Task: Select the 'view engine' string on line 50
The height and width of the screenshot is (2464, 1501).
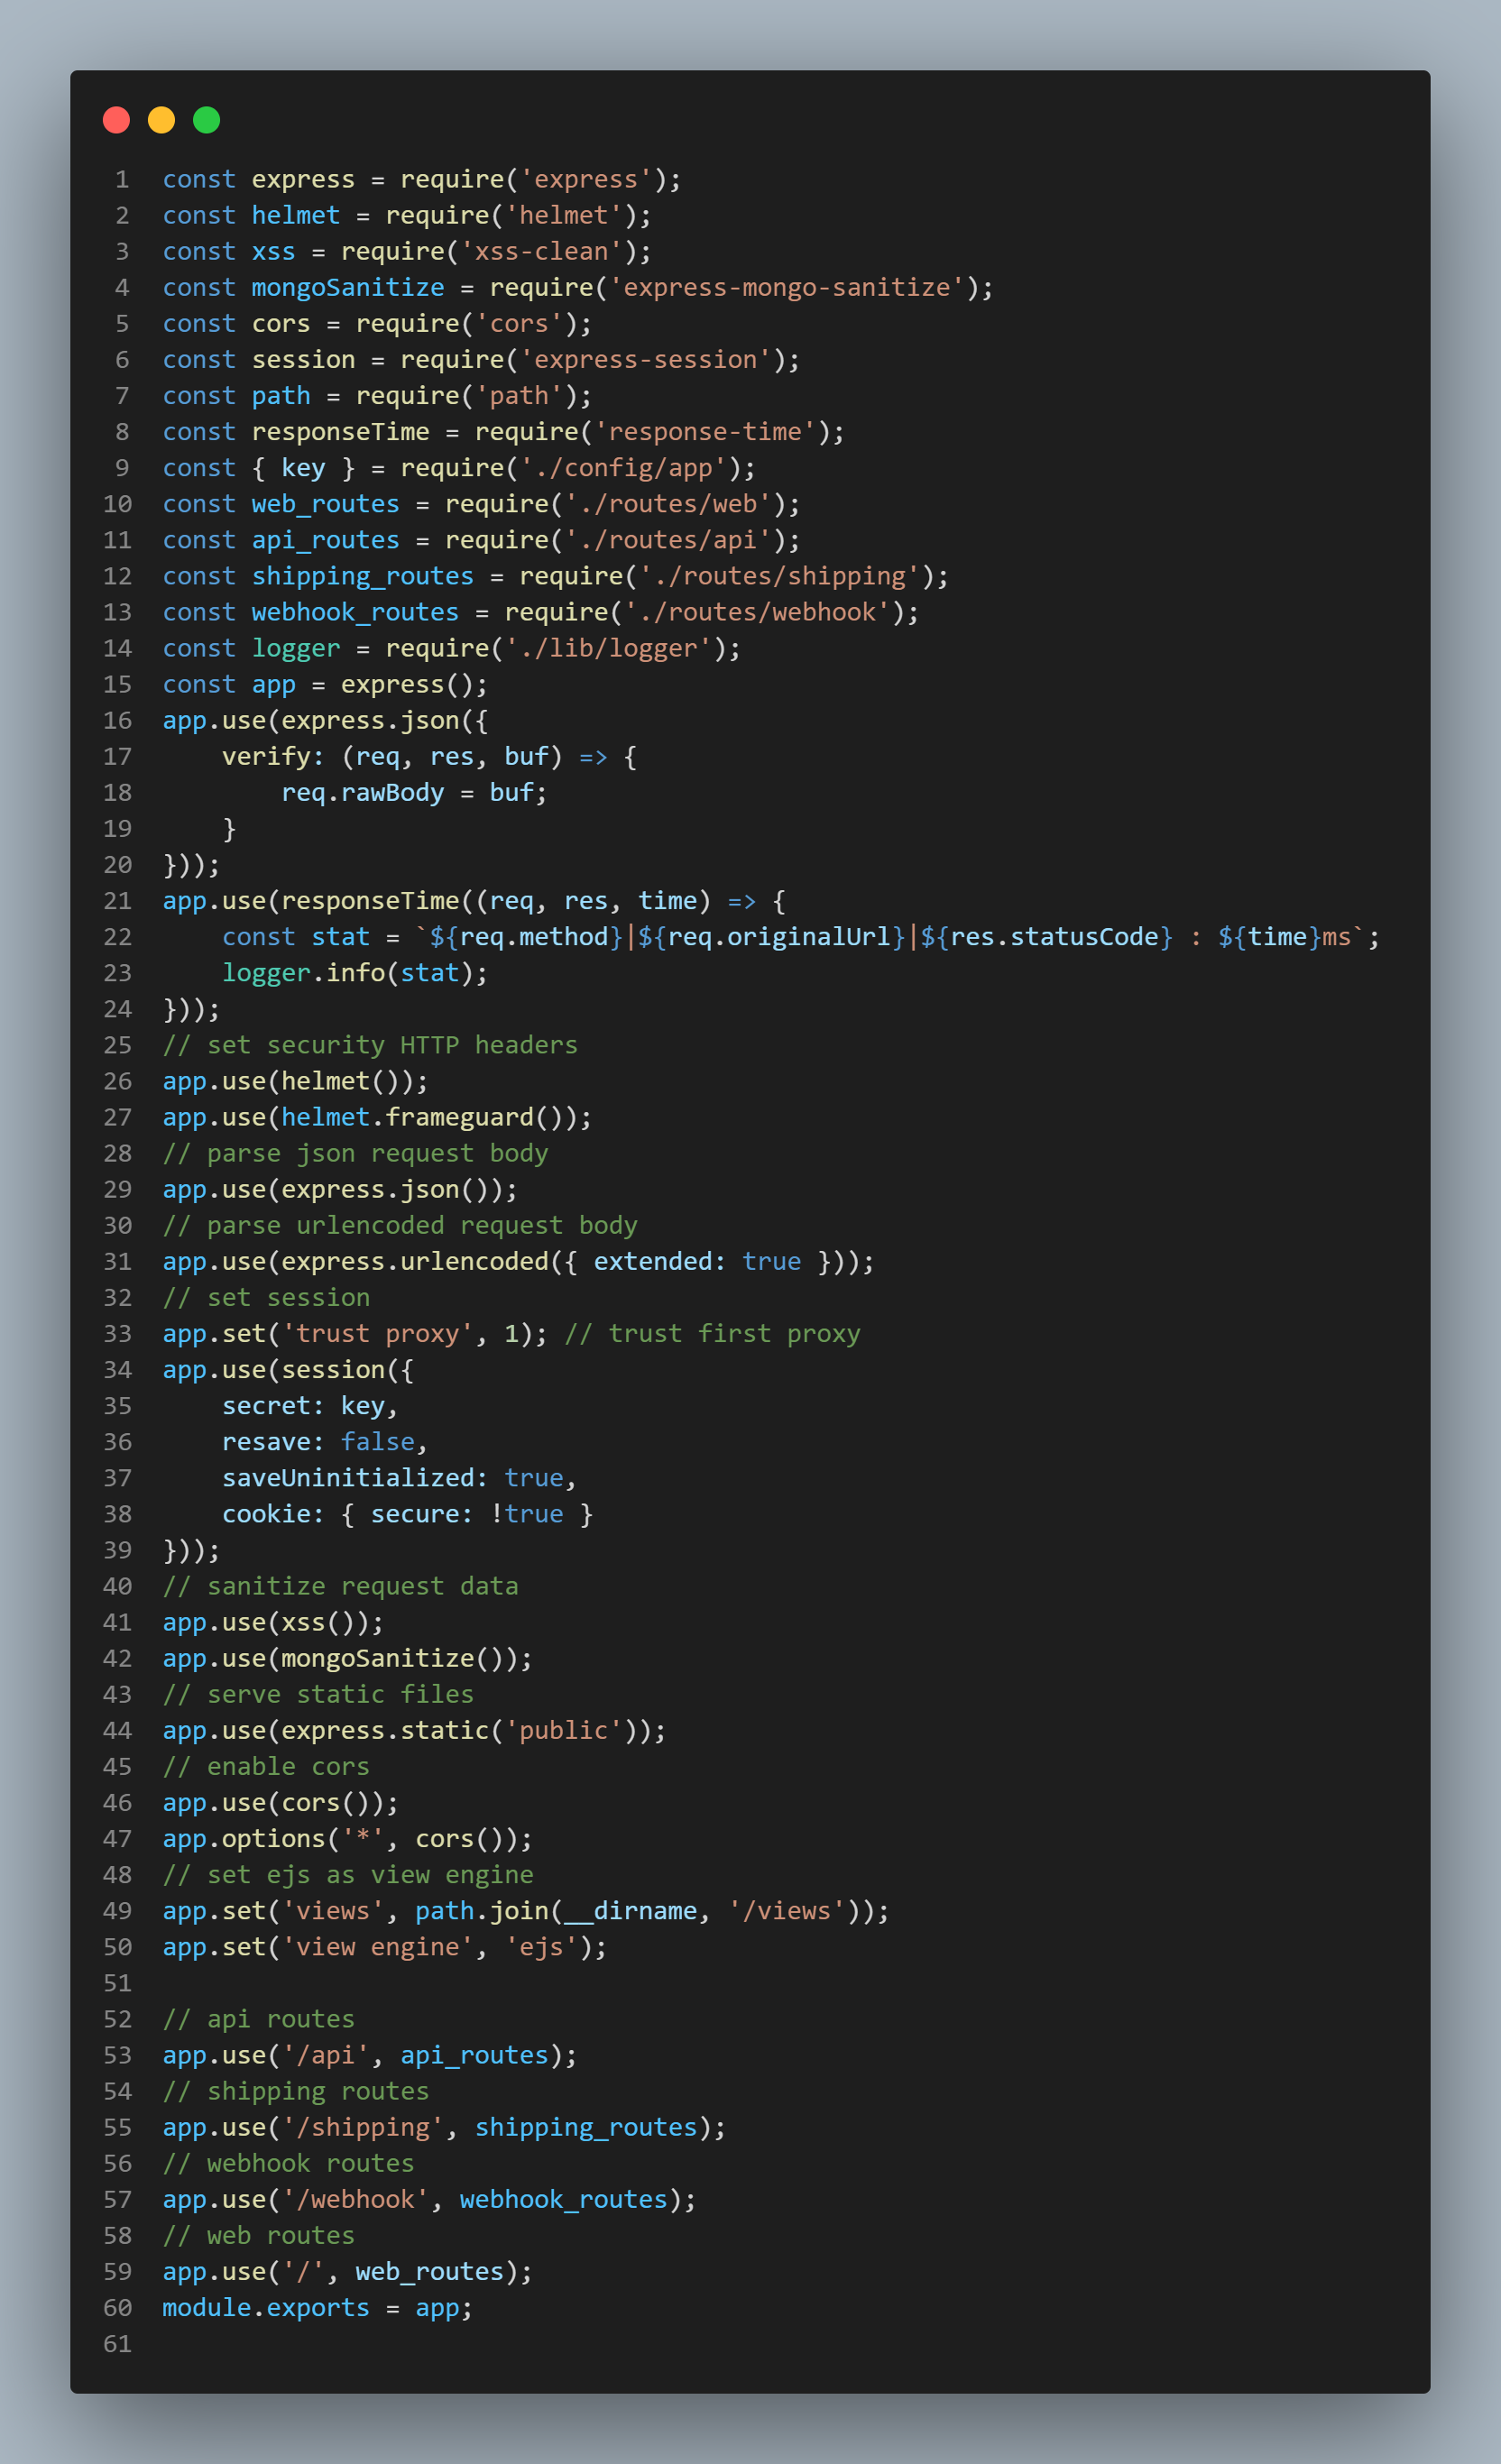Action: click(376, 1946)
